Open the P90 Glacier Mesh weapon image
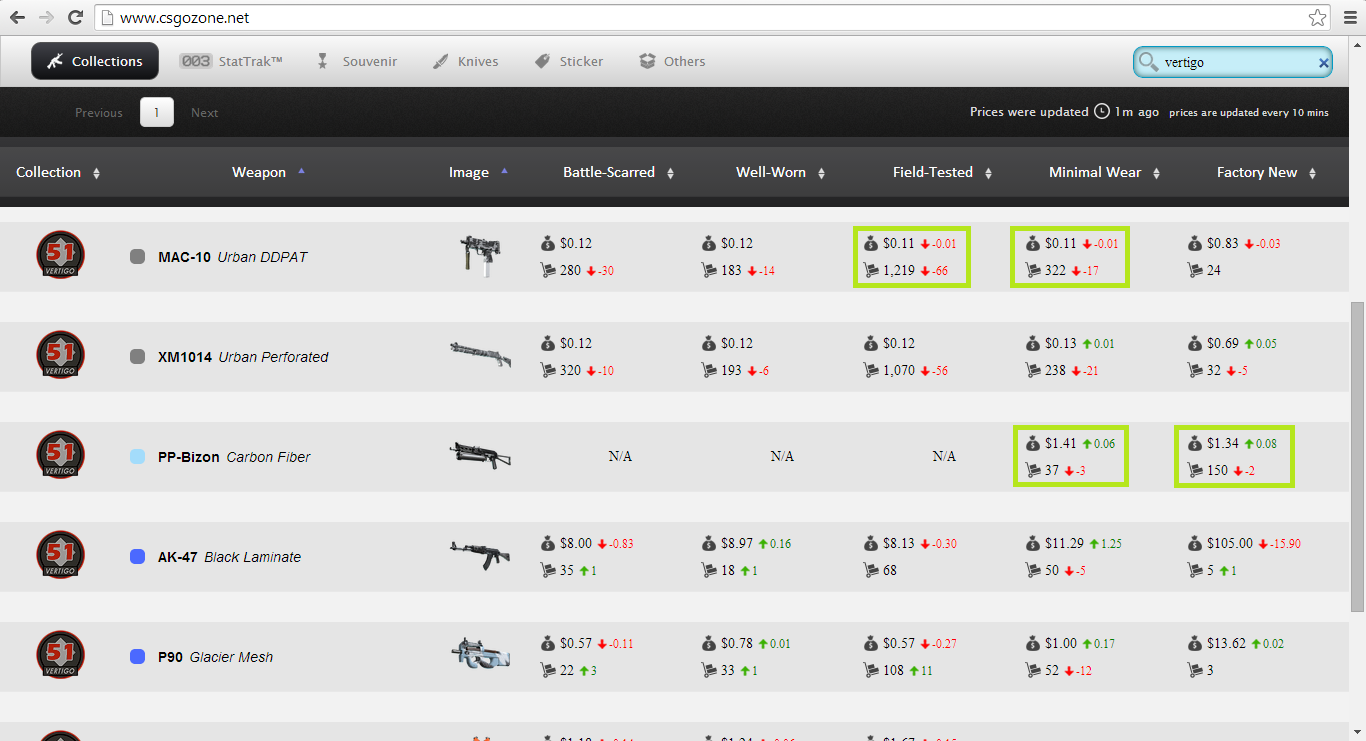This screenshot has width=1366, height=741. coord(480,655)
